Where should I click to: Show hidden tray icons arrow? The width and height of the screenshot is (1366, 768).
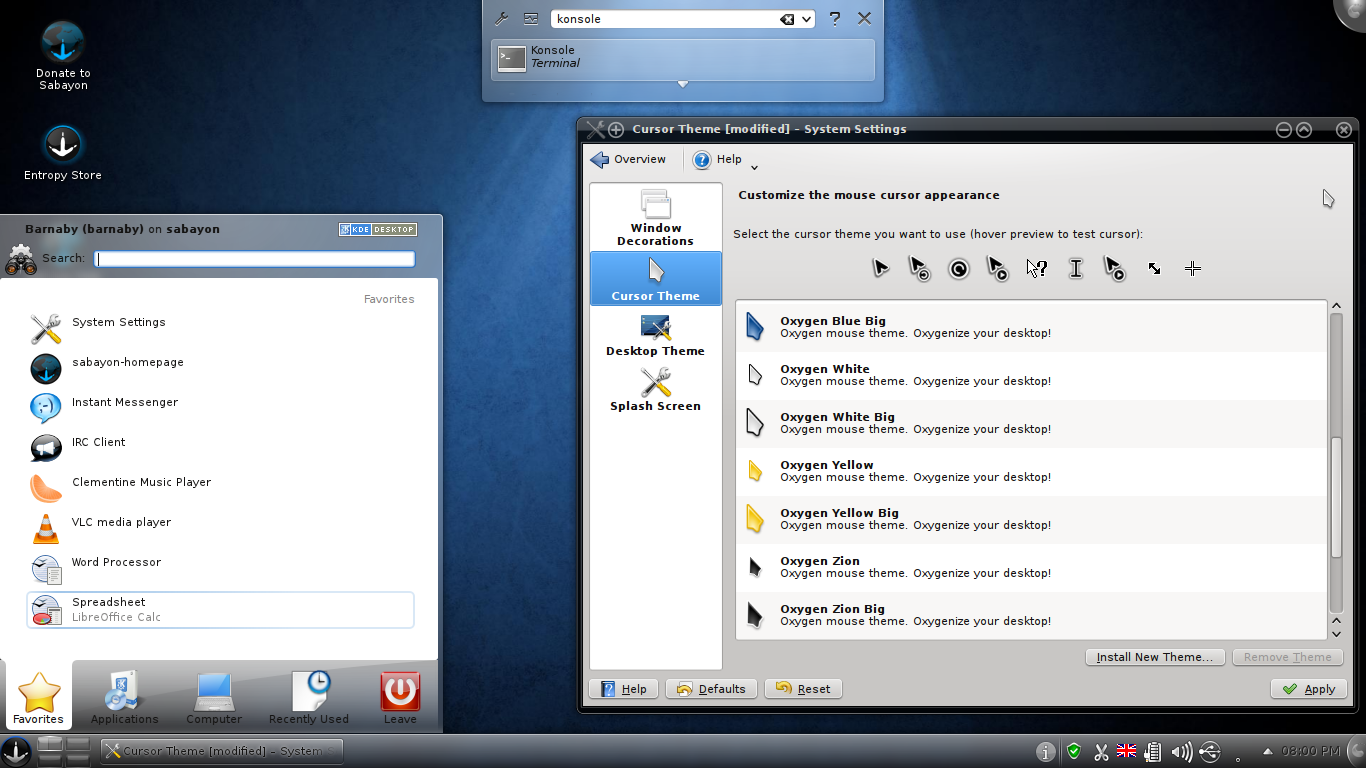point(1268,751)
